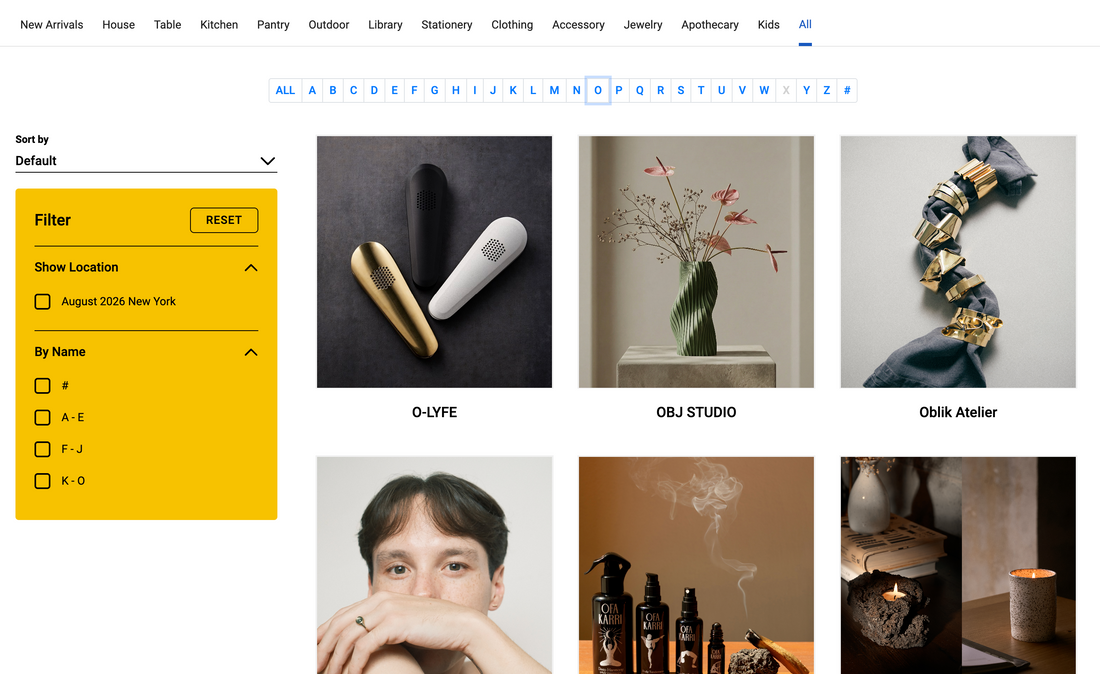The image size is (1100, 674).
Task: Filter brands by letter S
Action: click(x=680, y=90)
